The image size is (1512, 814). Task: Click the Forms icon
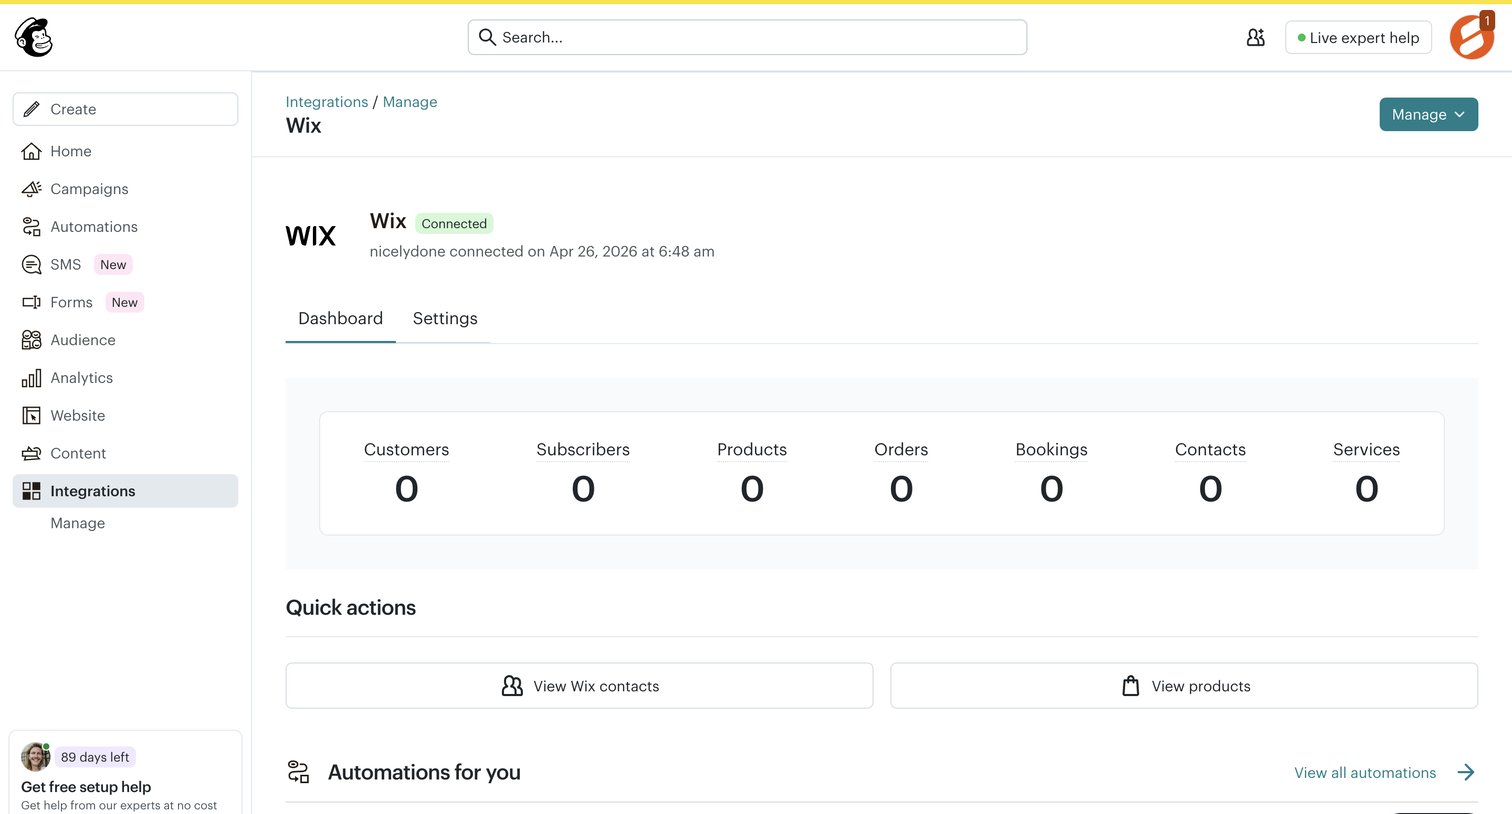(32, 302)
